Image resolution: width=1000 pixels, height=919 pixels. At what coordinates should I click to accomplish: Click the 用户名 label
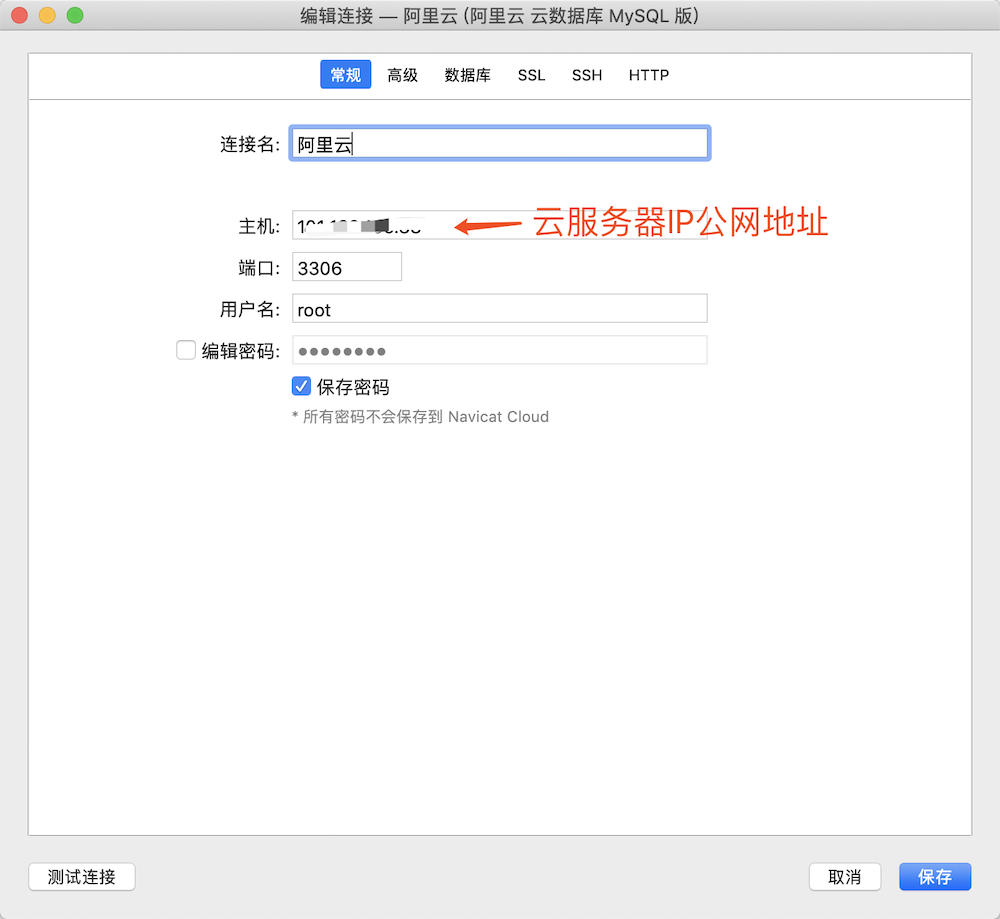pos(250,309)
